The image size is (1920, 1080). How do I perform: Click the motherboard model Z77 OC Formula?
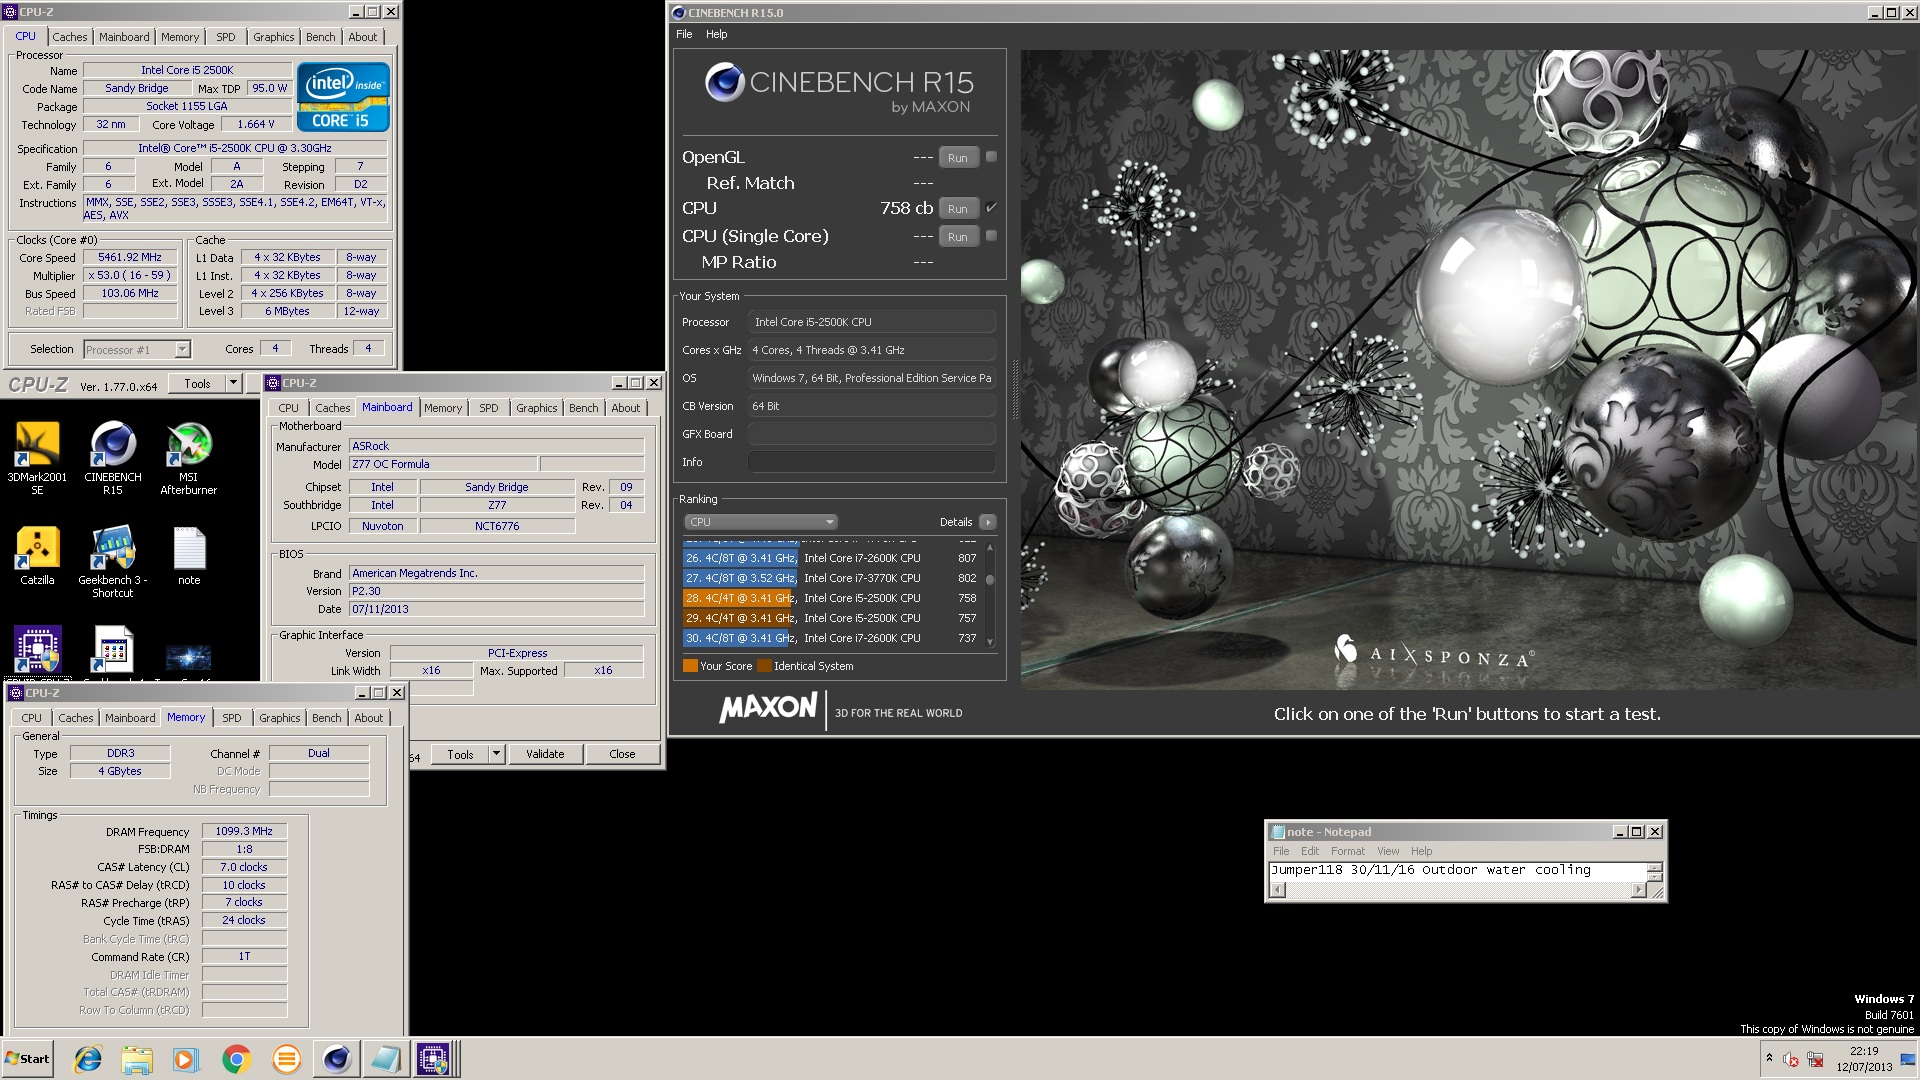[x=443, y=464]
